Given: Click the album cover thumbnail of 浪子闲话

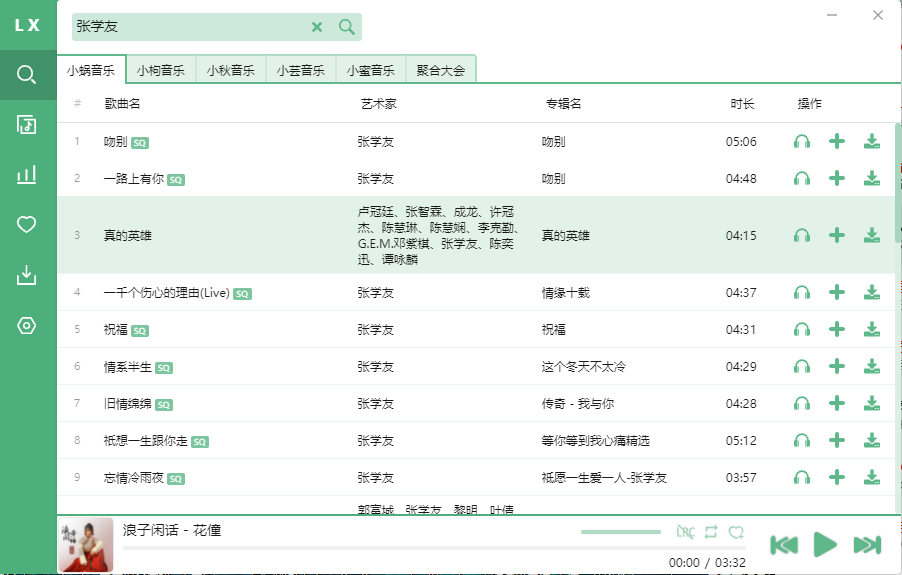Looking at the screenshot, I should 86,545.
